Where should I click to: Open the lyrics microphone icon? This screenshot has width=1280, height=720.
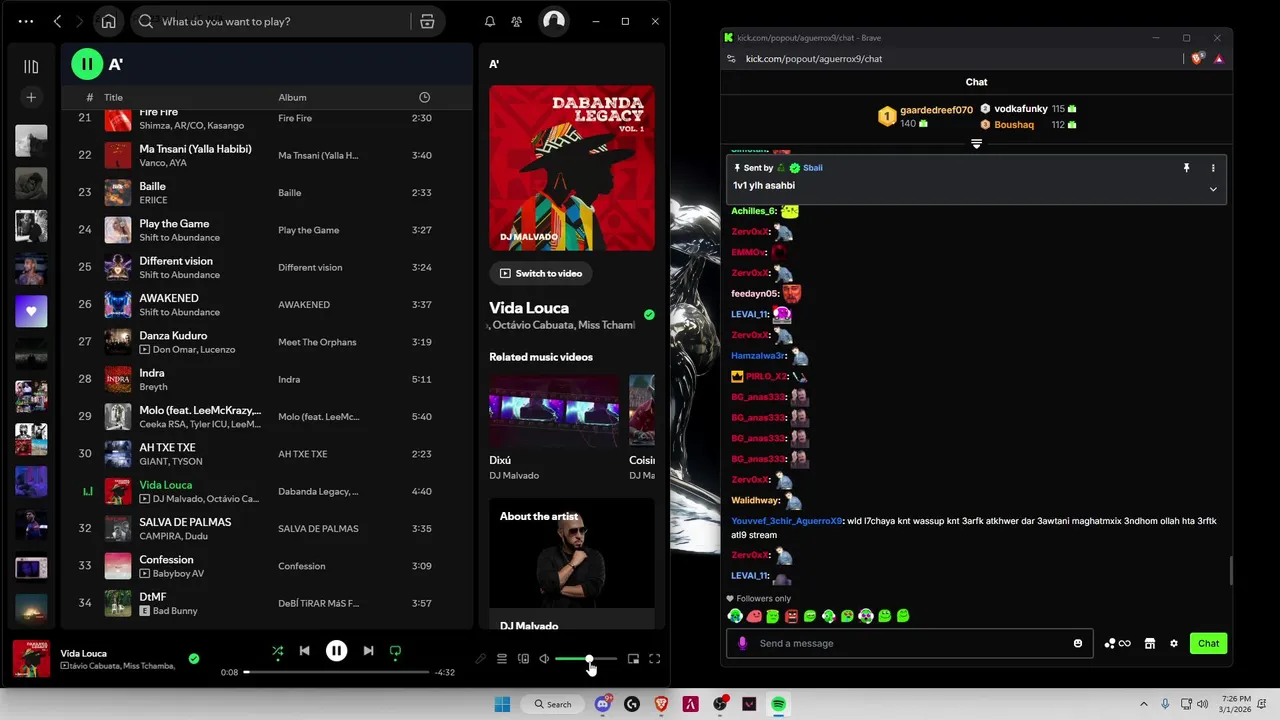[x=481, y=659]
